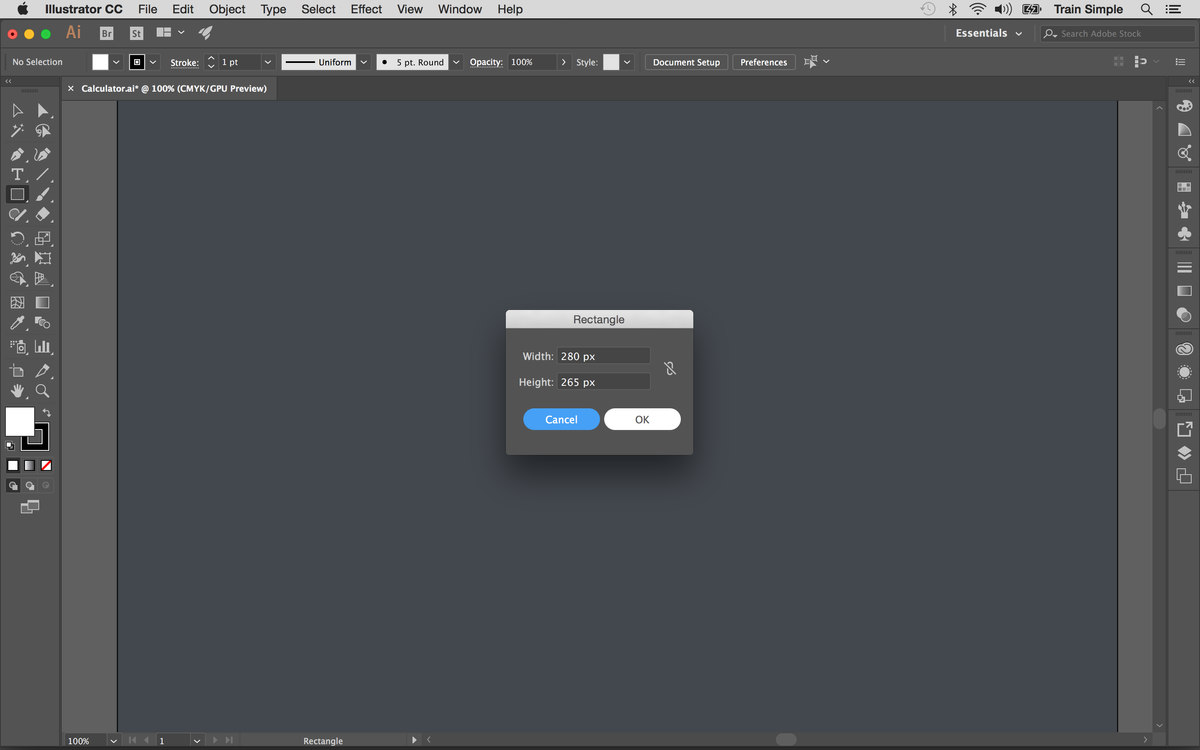Open the zoom level dropdown at bottom left
This screenshot has height=750, width=1200.
point(112,740)
